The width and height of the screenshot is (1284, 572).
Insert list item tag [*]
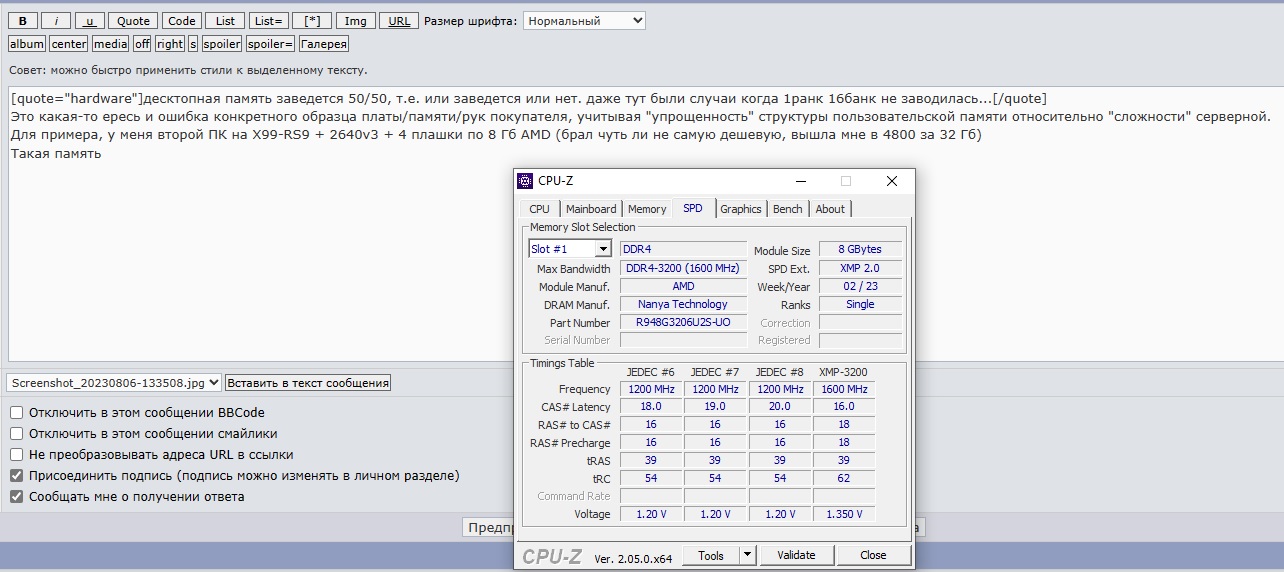(312, 21)
